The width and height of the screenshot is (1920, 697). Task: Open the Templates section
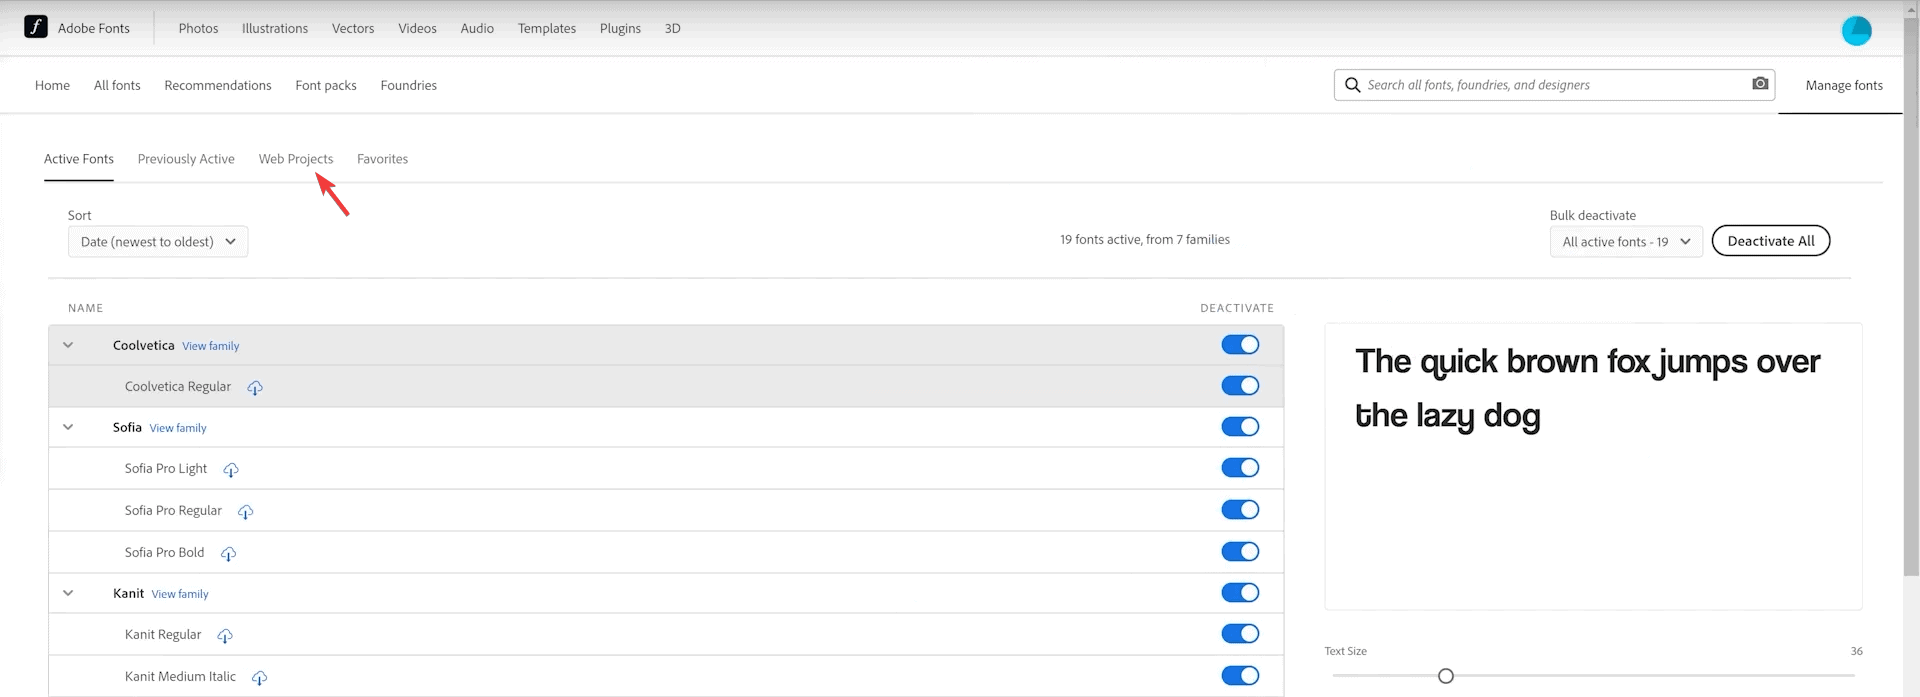pyautogui.click(x=547, y=29)
